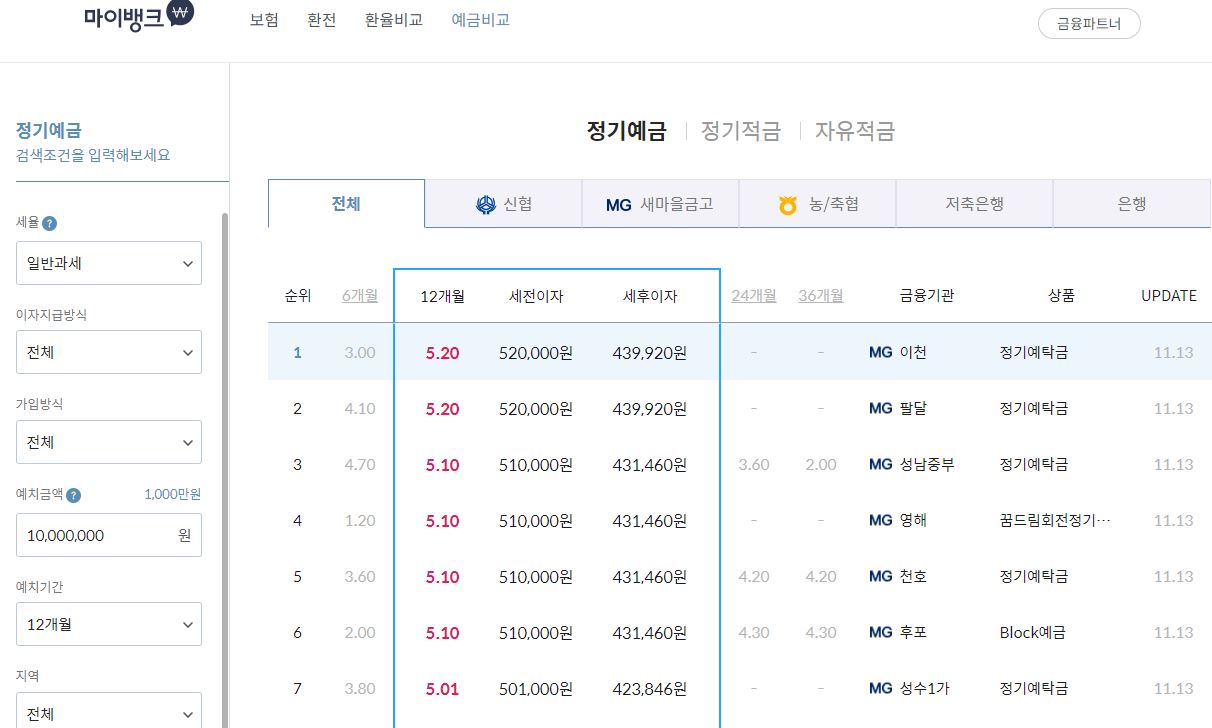Click the 금융파트너 button
The image size is (1212, 728).
click(x=1089, y=23)
